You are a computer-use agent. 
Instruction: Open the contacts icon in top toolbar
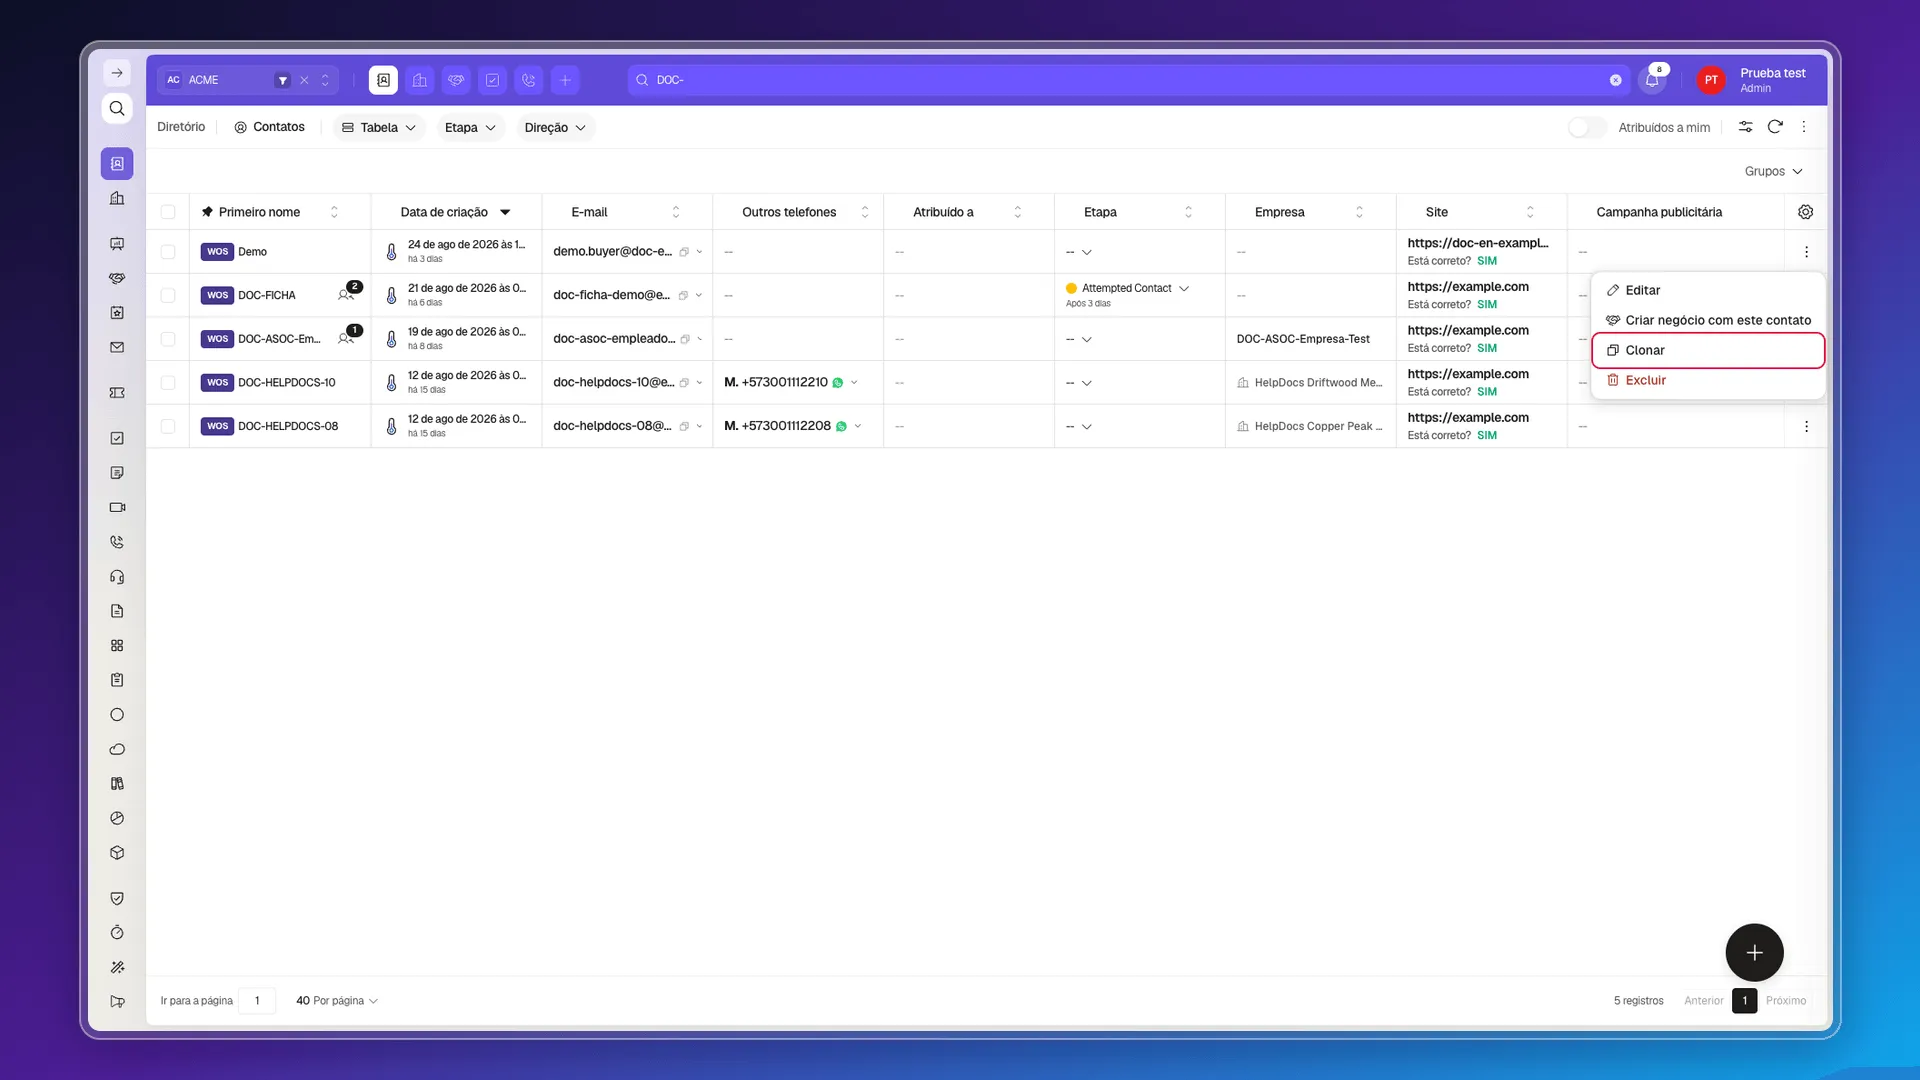[x=383, y=80]
